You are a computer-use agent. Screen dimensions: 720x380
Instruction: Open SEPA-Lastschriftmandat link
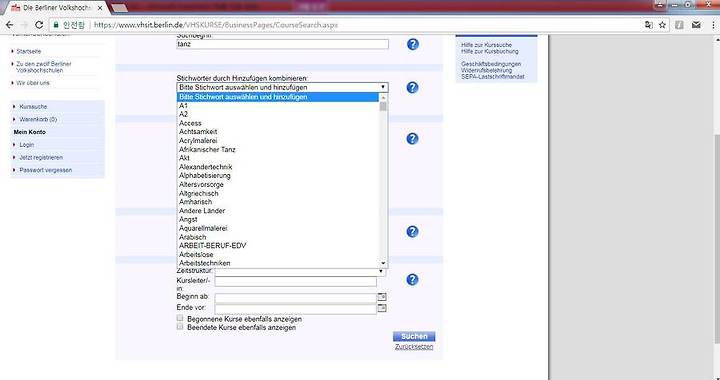[x=493, y=77]
